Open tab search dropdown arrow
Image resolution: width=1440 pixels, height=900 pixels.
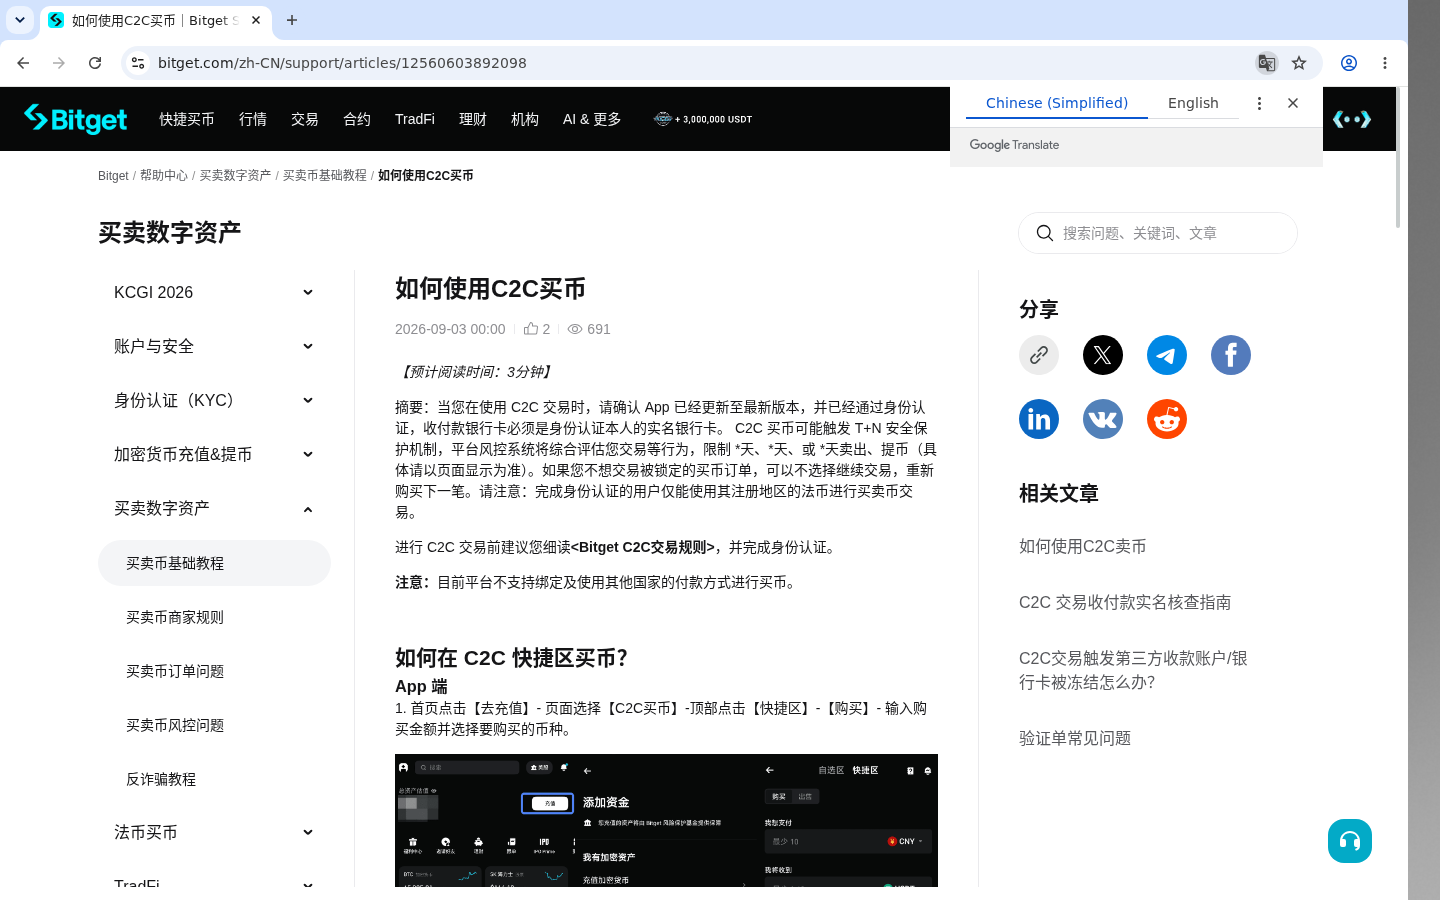[x=20, y=20]
